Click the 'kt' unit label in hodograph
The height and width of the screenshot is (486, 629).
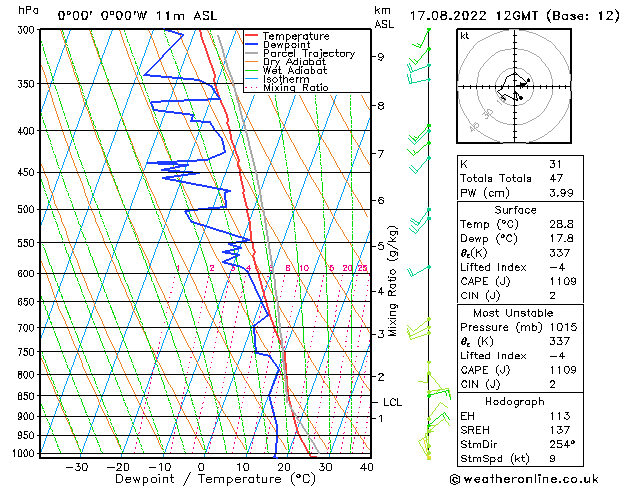pyautogui.click(x=465, y=36)
